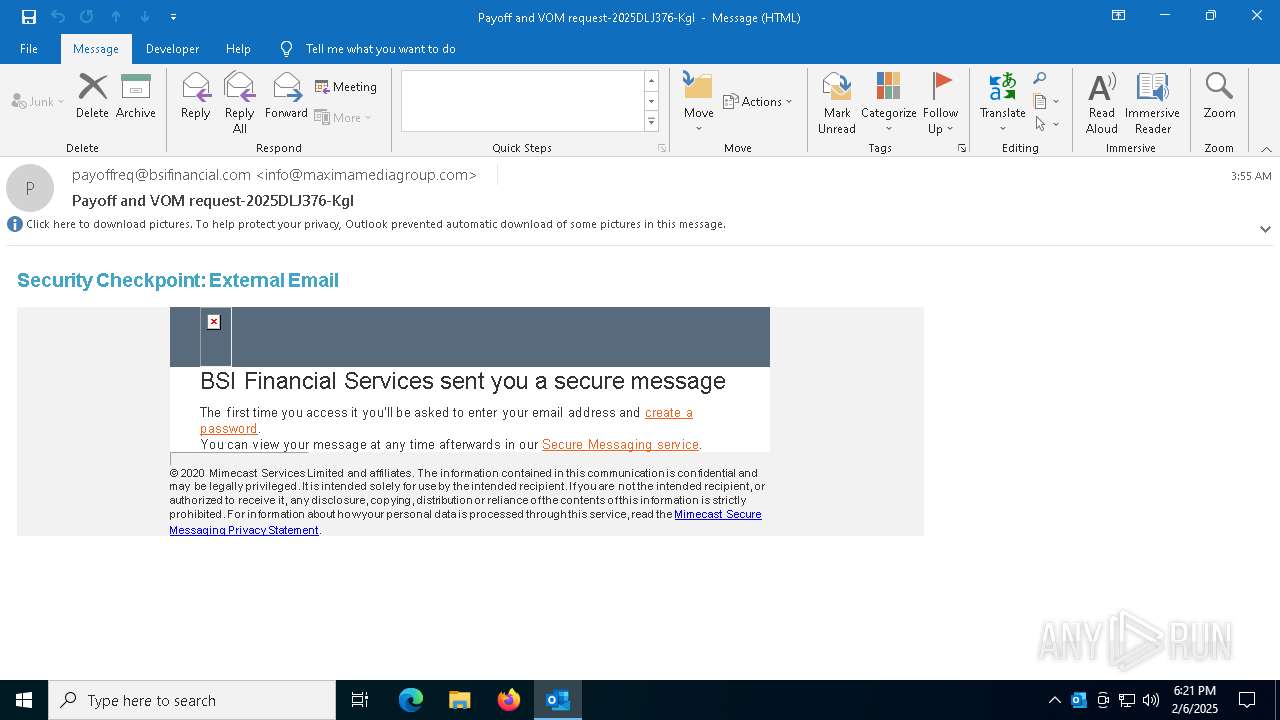The height and width of the screenshot is (720, 1280).
Task: Start Read Aloud
Action: coord(1102,103)
